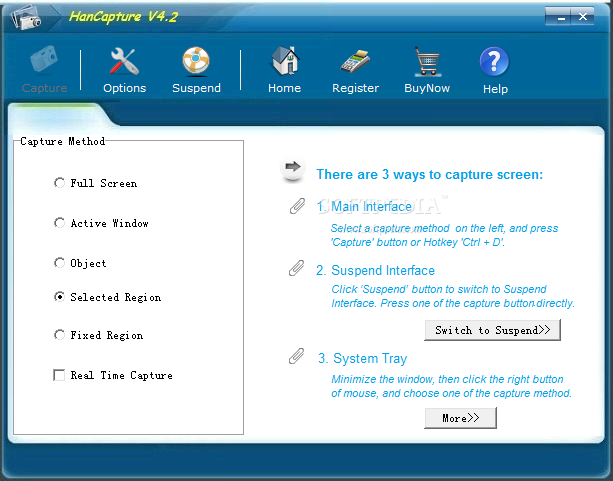
Task: Click the Suspend lifebuoy icon
Action: 196,61
